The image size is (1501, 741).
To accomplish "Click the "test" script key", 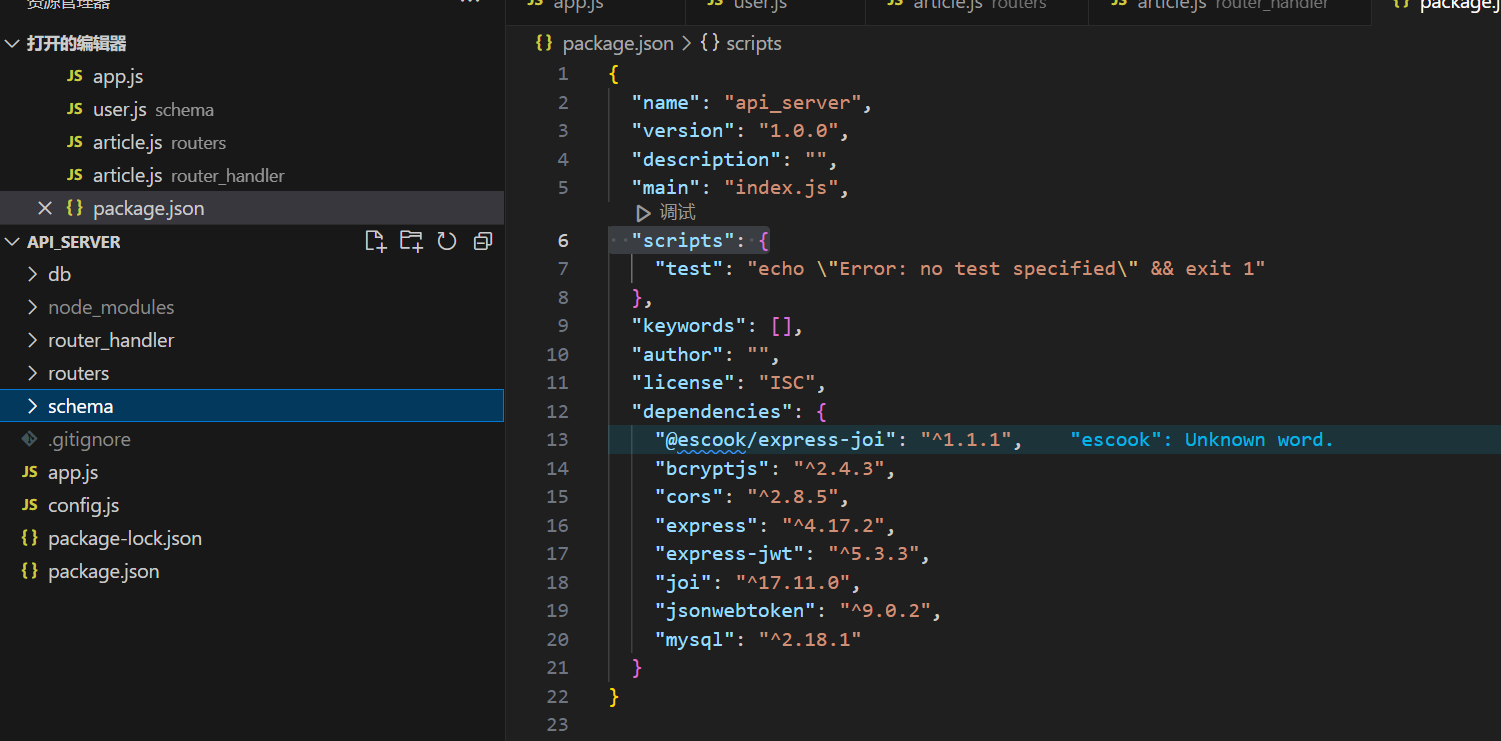I will point(689,268).
